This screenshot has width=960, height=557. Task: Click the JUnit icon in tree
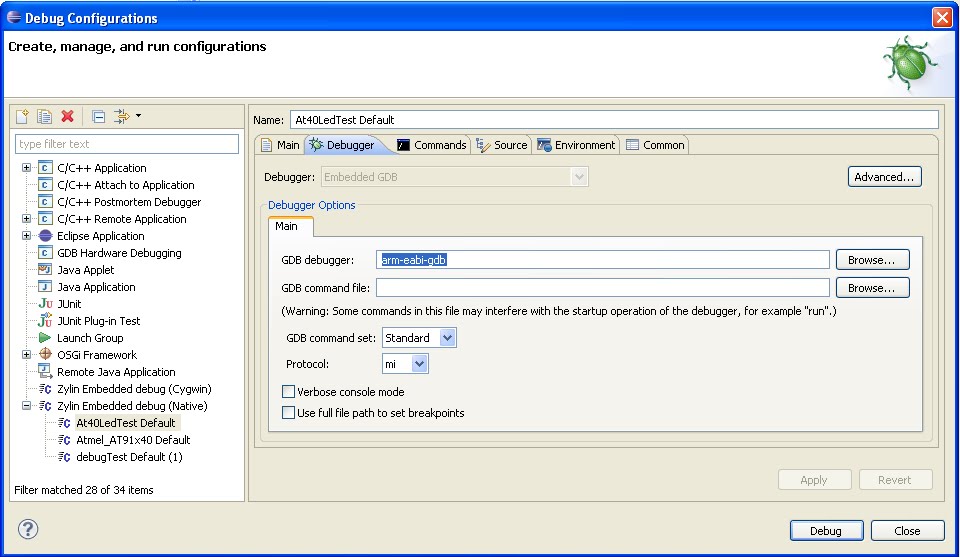coord(45,304)
